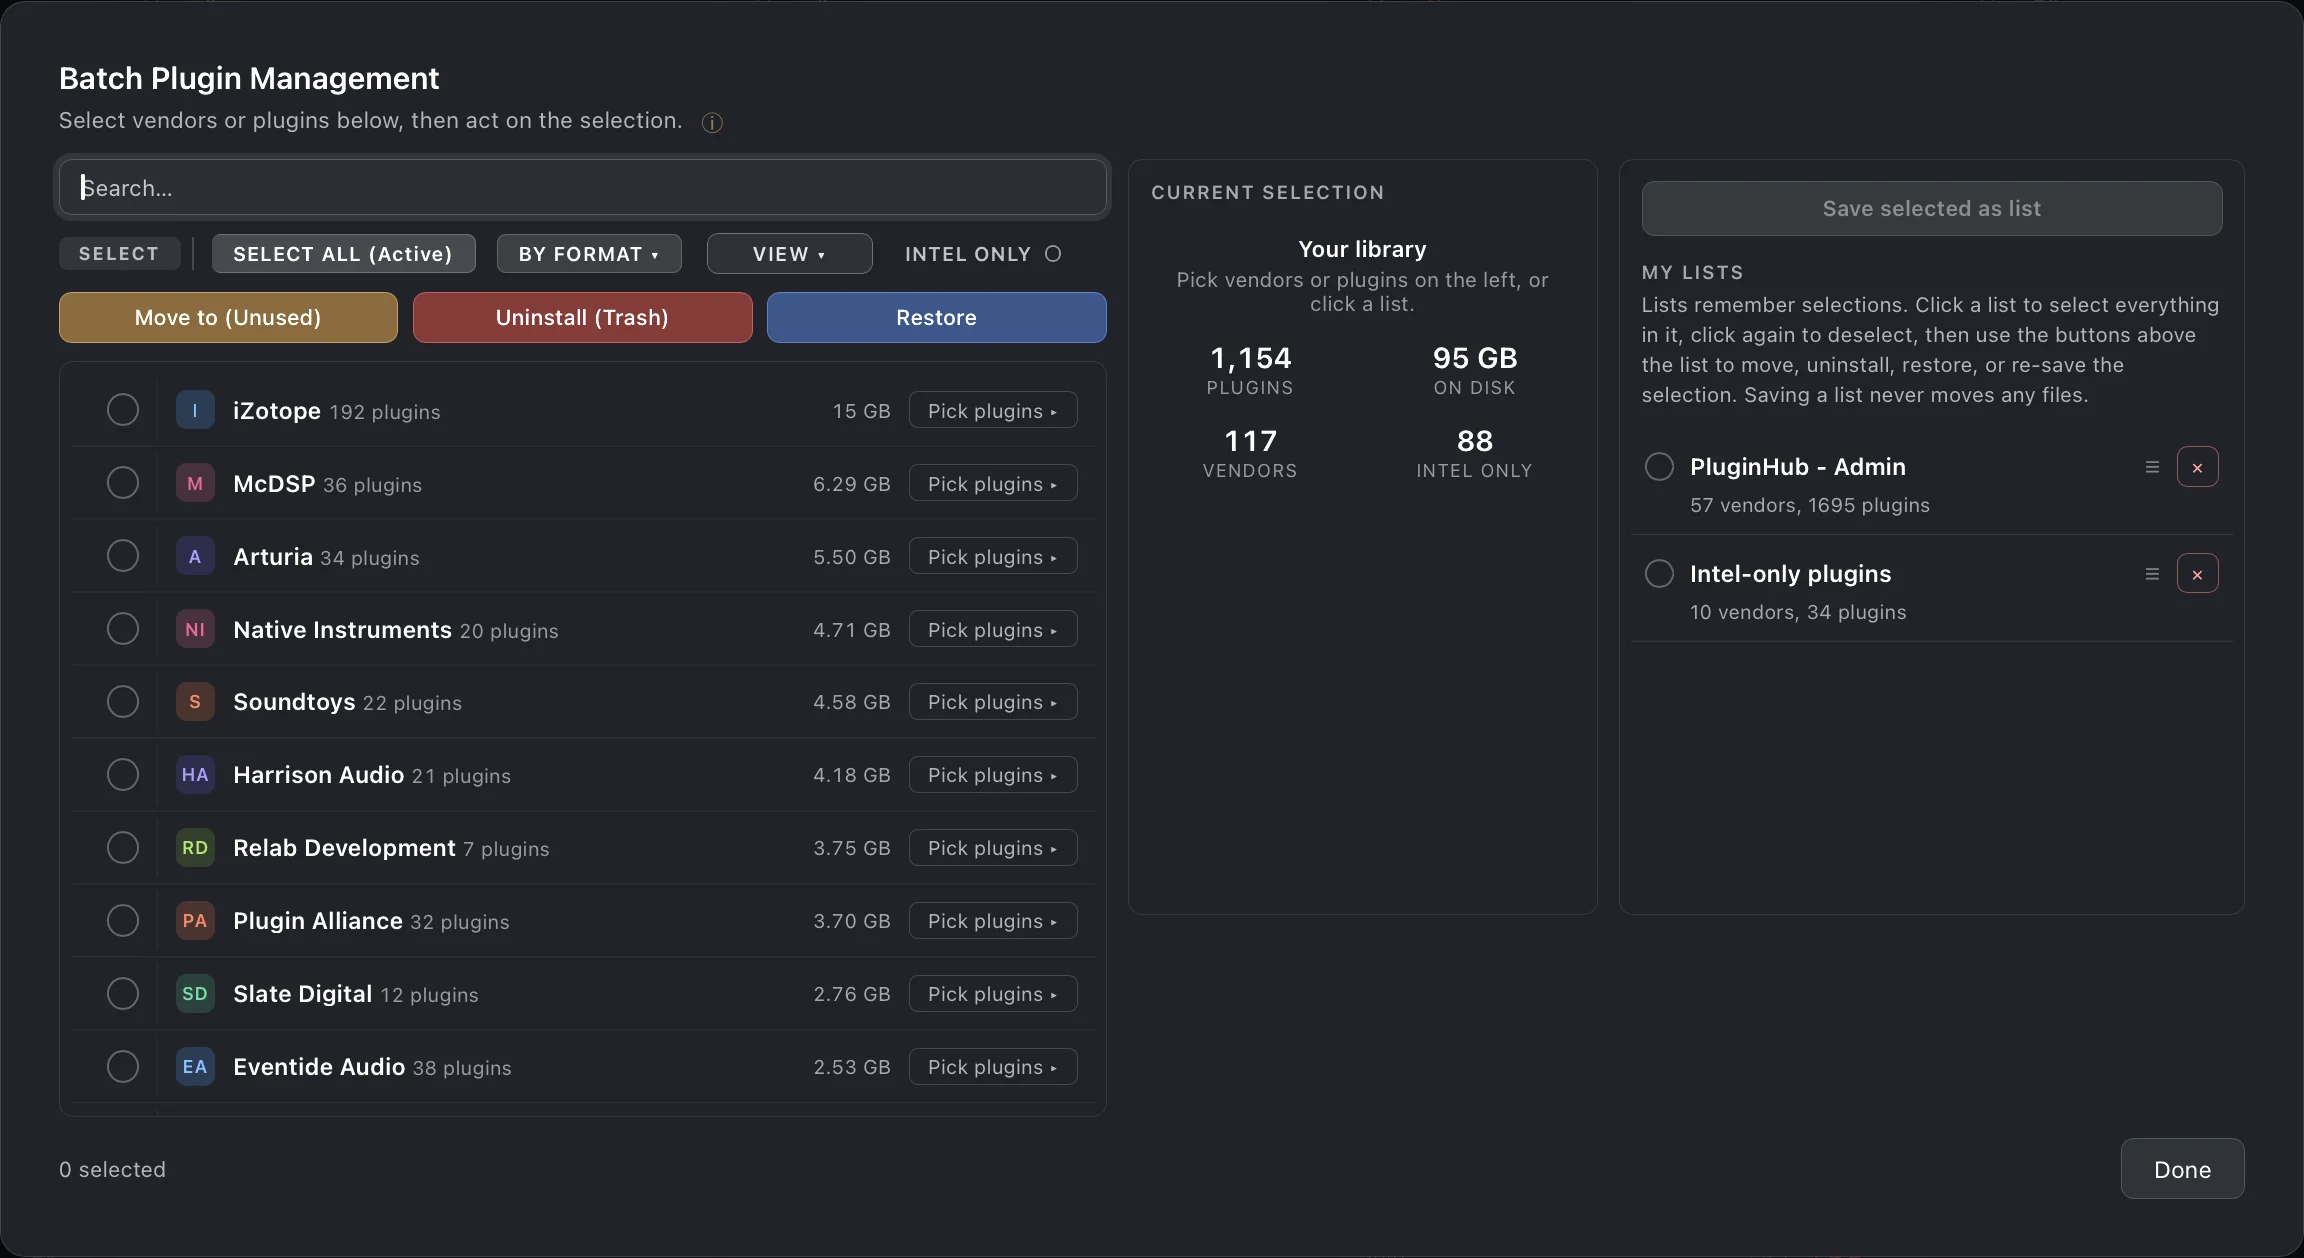Click the Move to (Unused) button
The height and width of the screenshot is (1258, 2304).
coord(228,317)
